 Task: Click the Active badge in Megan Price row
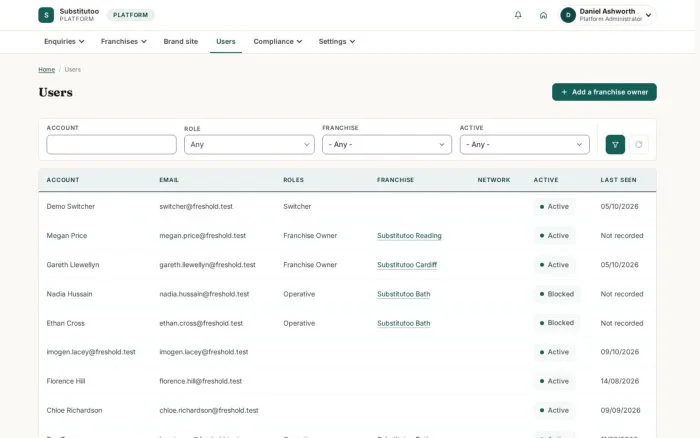(554, 236)
